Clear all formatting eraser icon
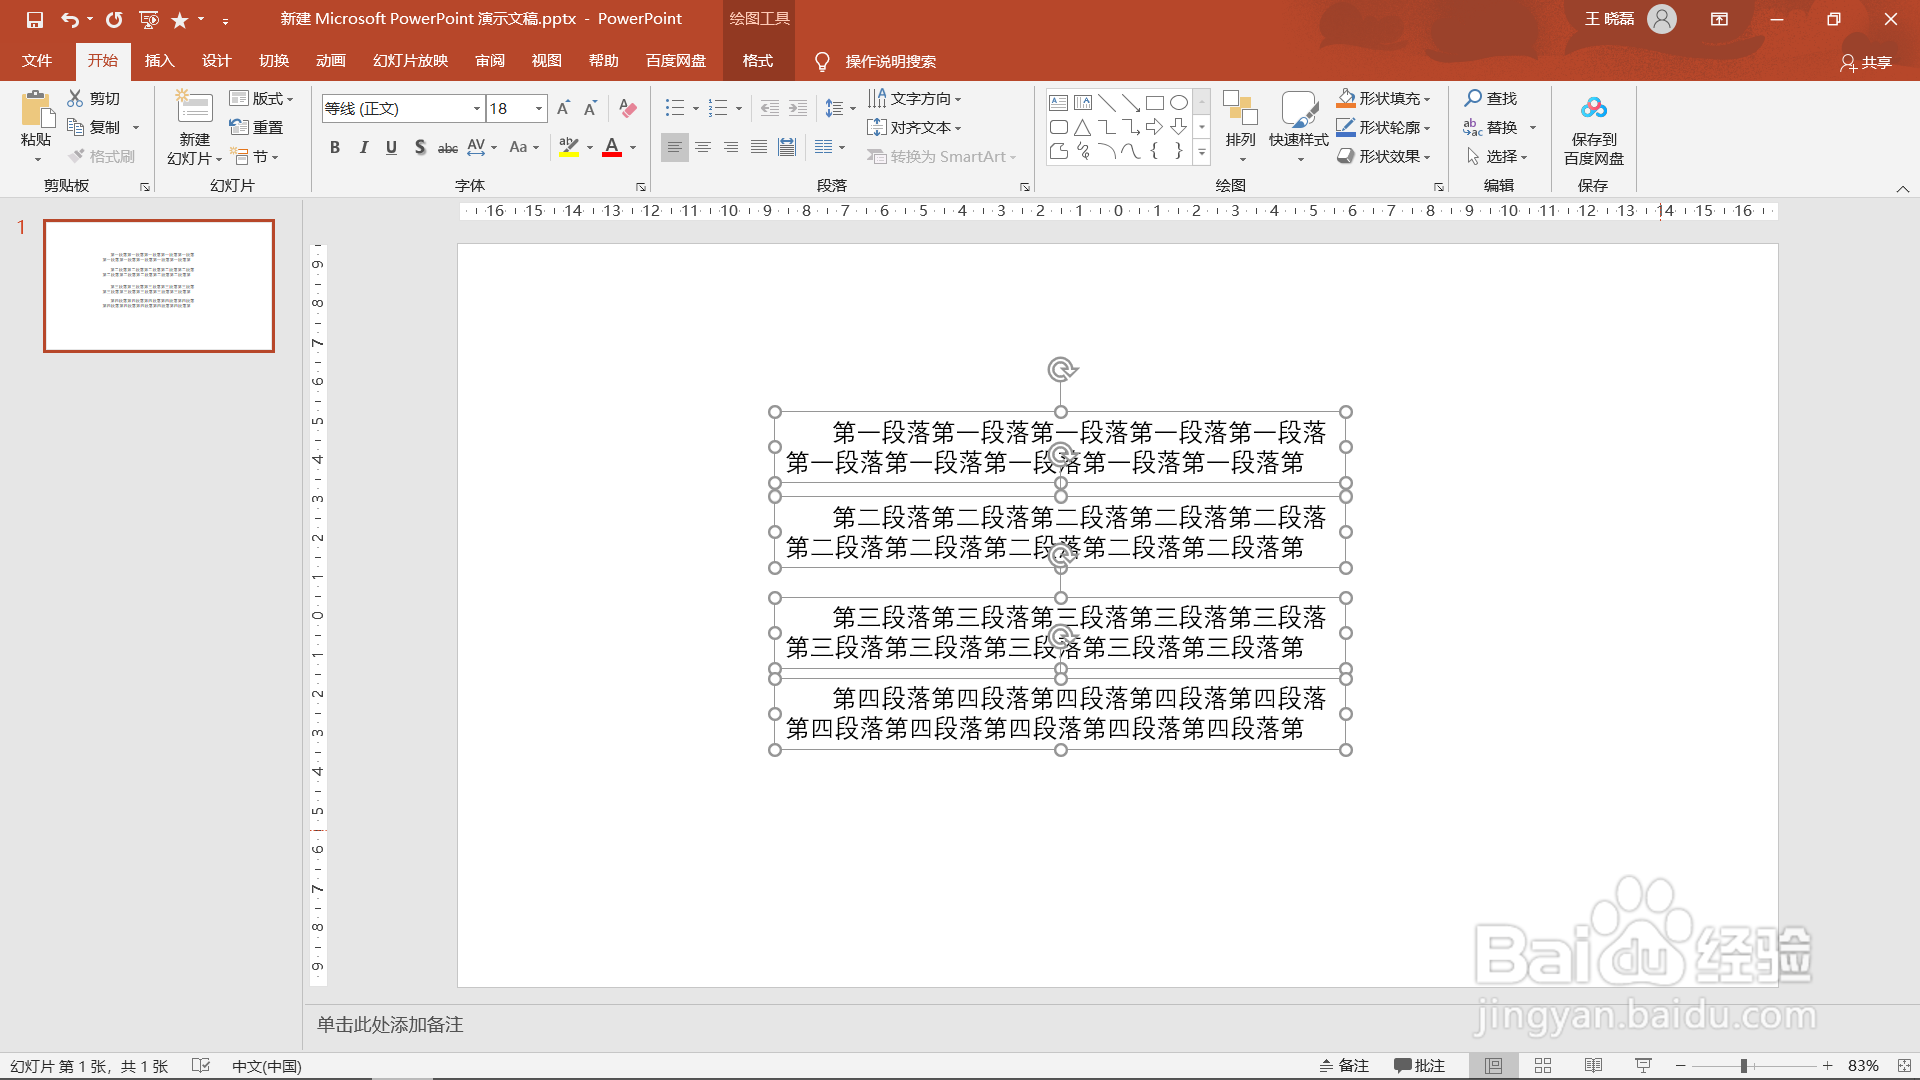Viewport: 1920px width, 1080px height. pyautogui.click(x=628, y=108)
